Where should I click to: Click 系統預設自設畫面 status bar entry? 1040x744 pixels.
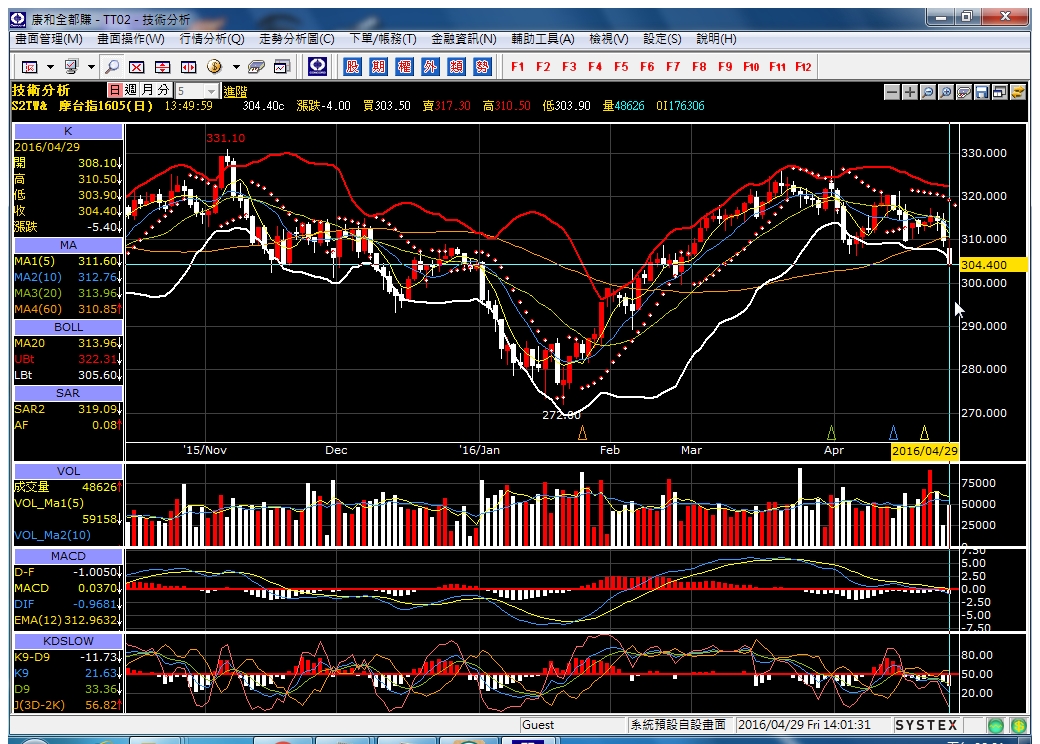[x=678, y=725]
